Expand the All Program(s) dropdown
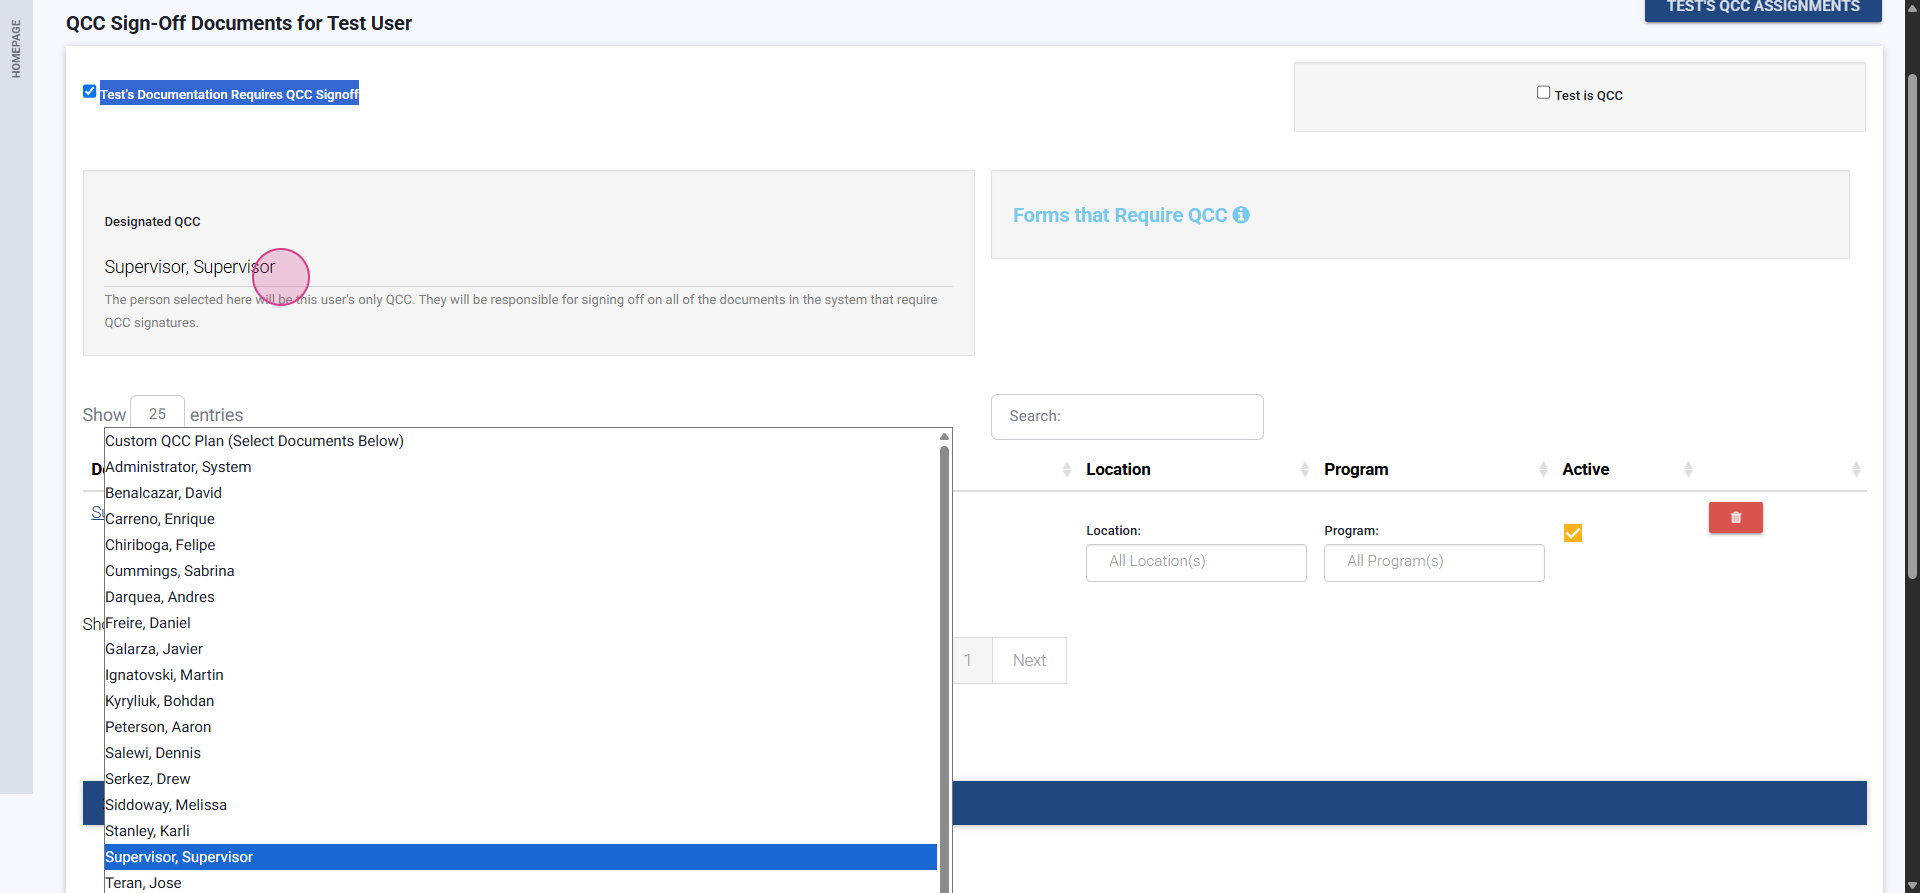This screenshot has width=1920, height=893. [1434, 562]
